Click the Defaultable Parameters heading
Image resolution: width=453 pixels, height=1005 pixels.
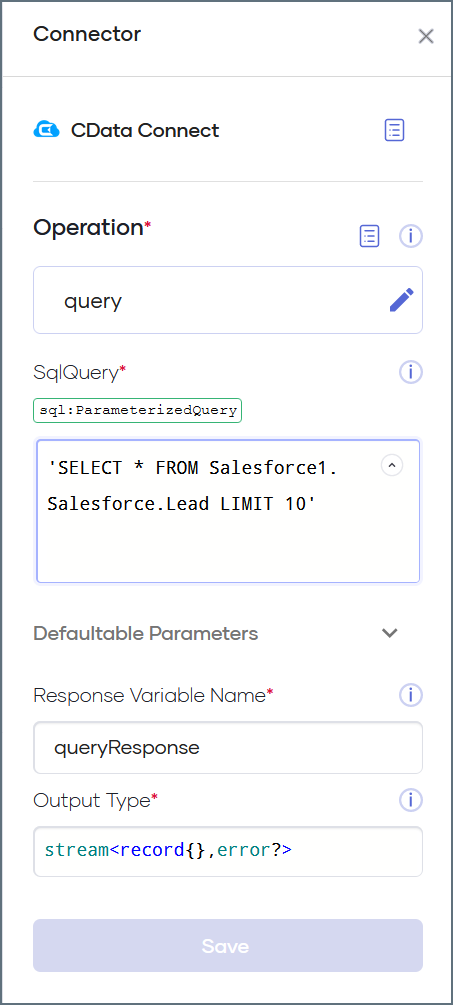(145, 634)
